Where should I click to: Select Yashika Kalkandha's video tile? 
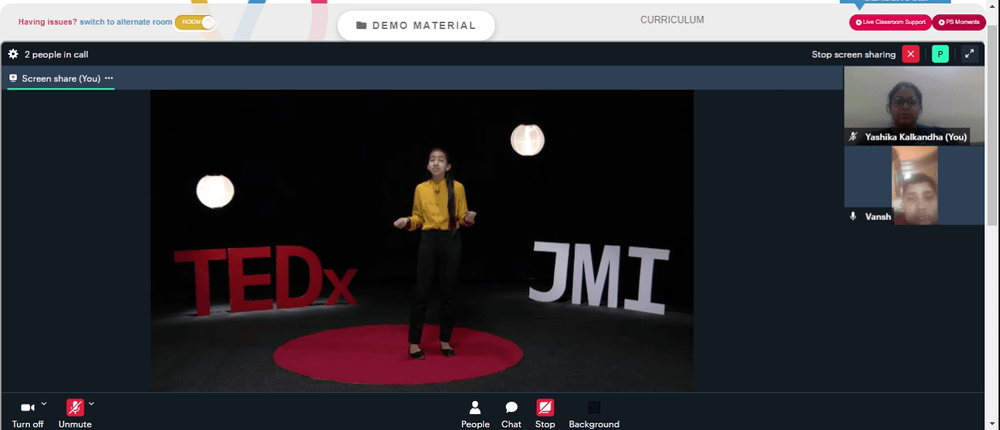click(x=914, y=106)
